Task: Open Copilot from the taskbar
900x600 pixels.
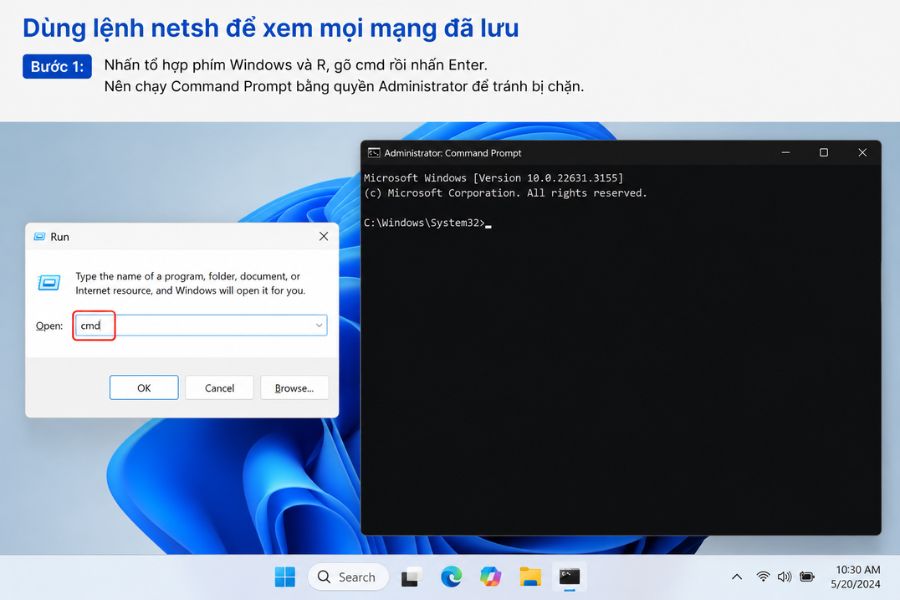Action: (x=490, y=576)
